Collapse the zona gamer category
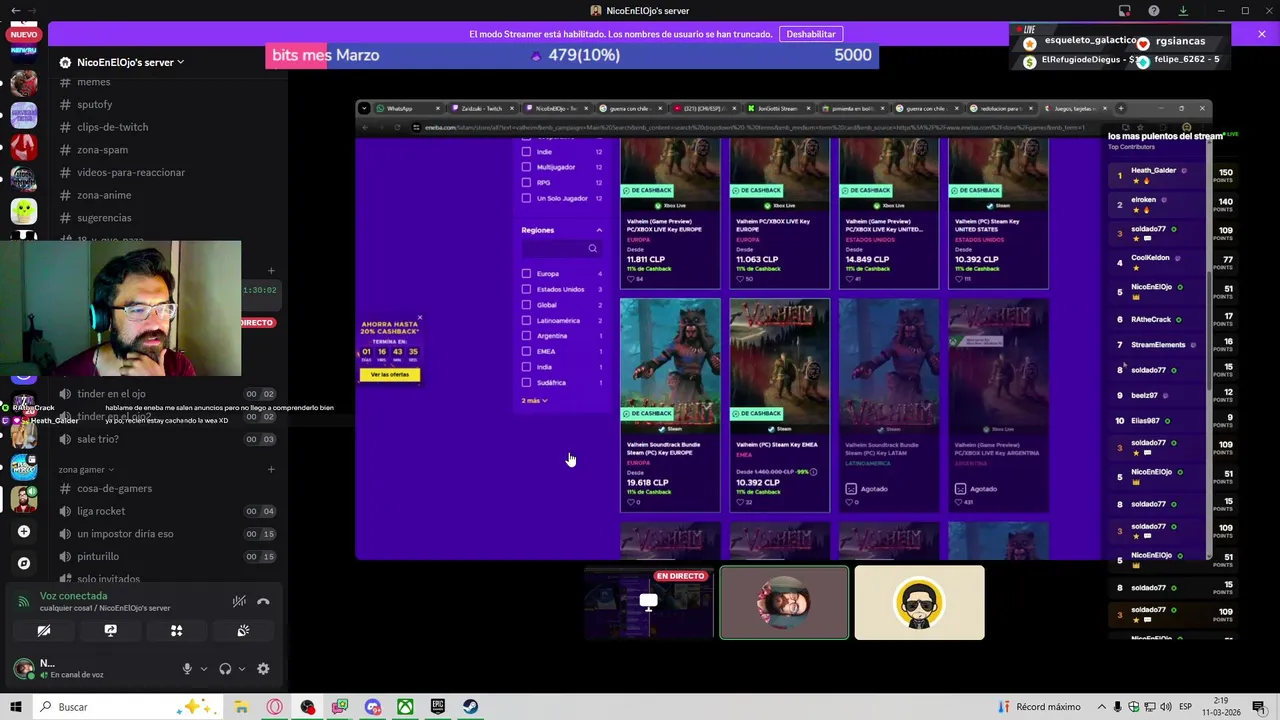This screenshot has height=720, width=1280. click(86, 469)
